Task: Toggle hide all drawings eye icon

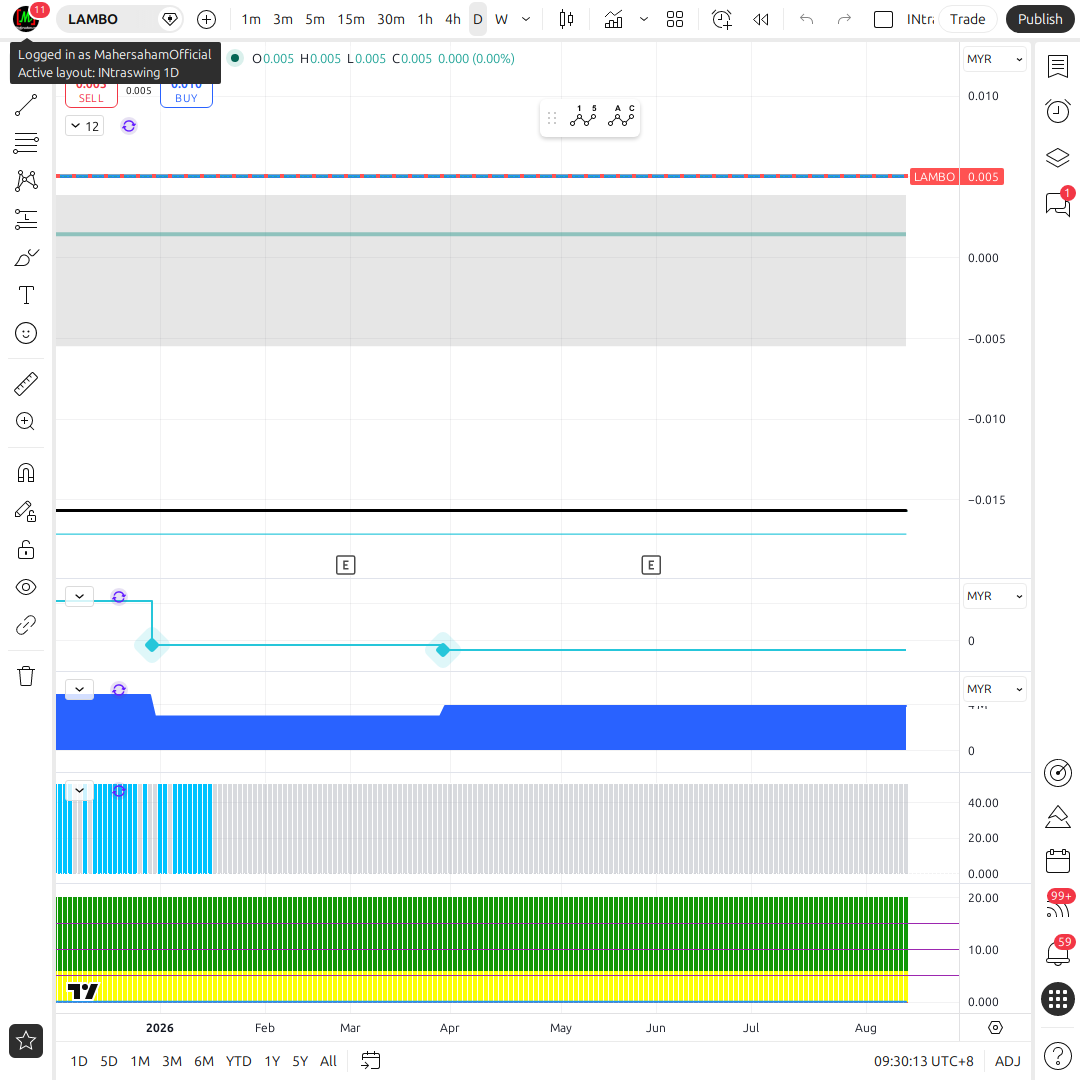Action: (25, 587)
